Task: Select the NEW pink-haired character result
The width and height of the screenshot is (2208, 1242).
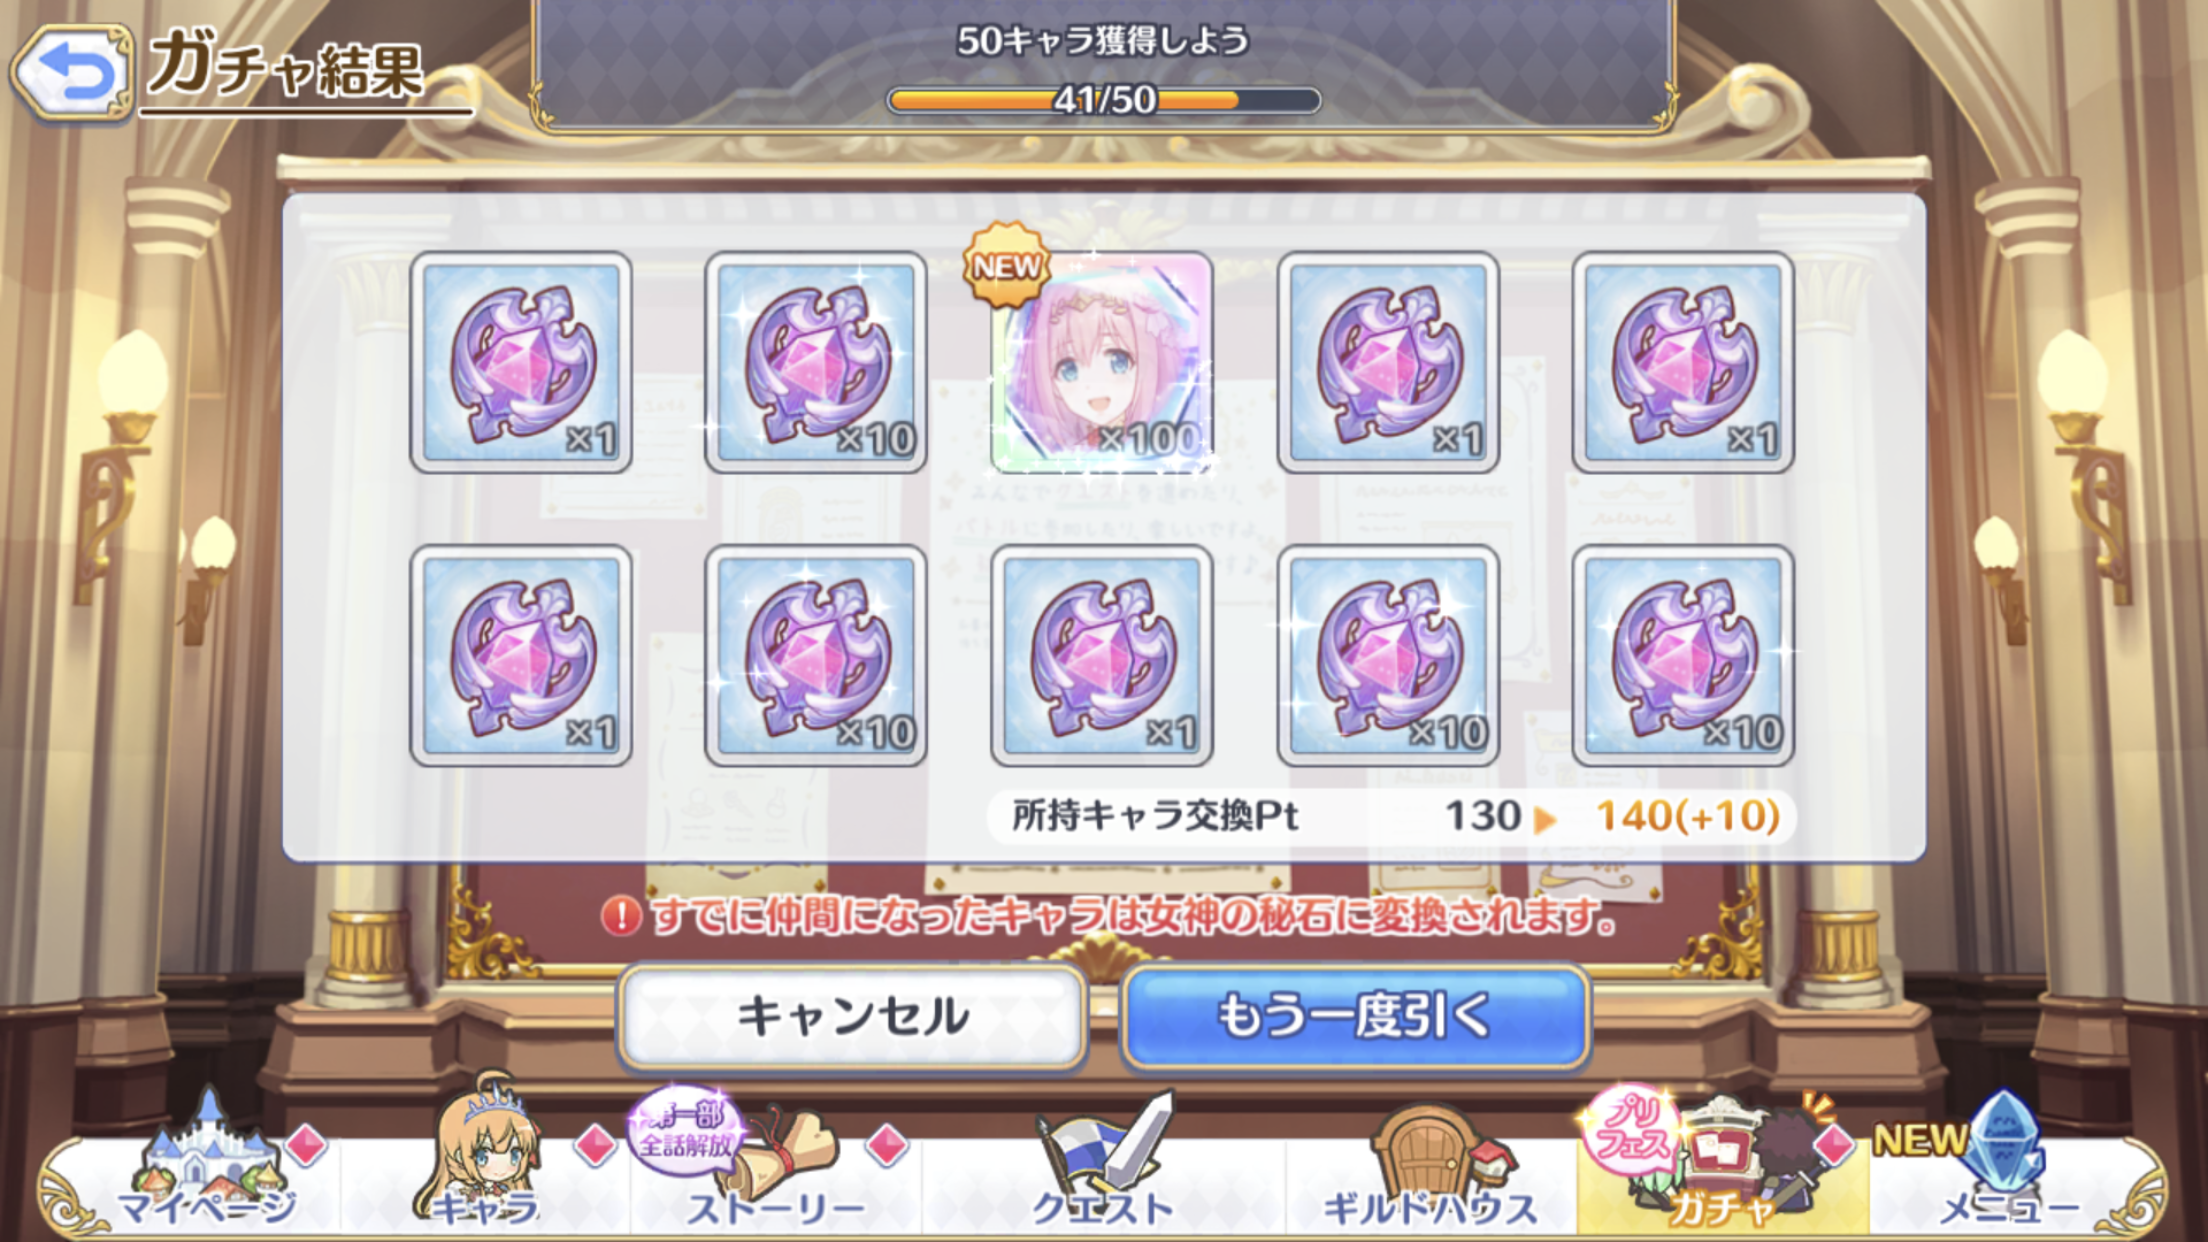Action: (1102, 362)
